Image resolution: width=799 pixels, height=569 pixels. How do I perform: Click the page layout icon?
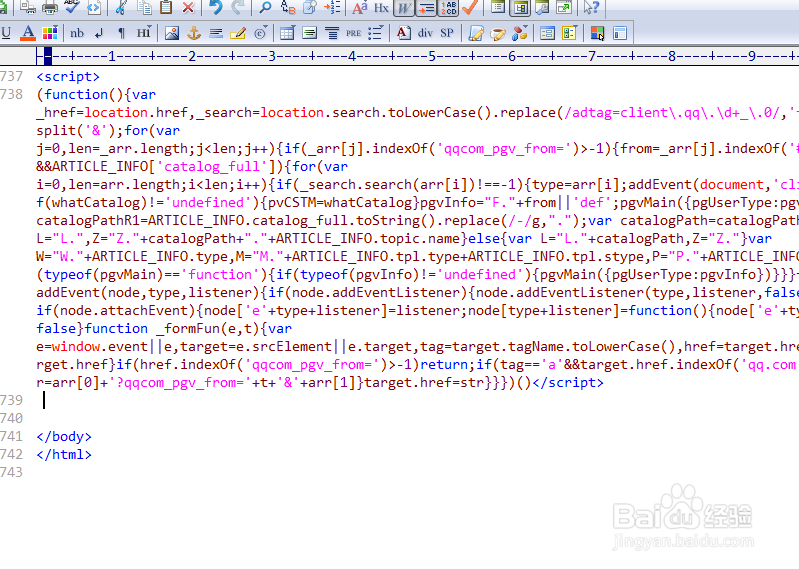pos(619,33)
